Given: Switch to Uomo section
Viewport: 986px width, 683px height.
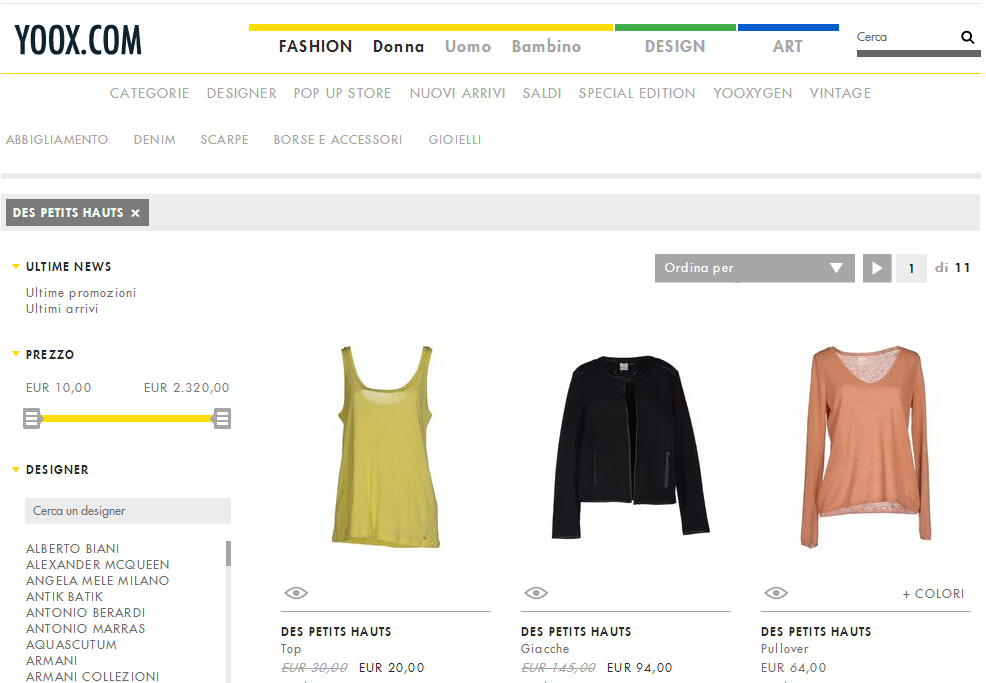Looking at the screenshot, I should (x=468, y=47).
